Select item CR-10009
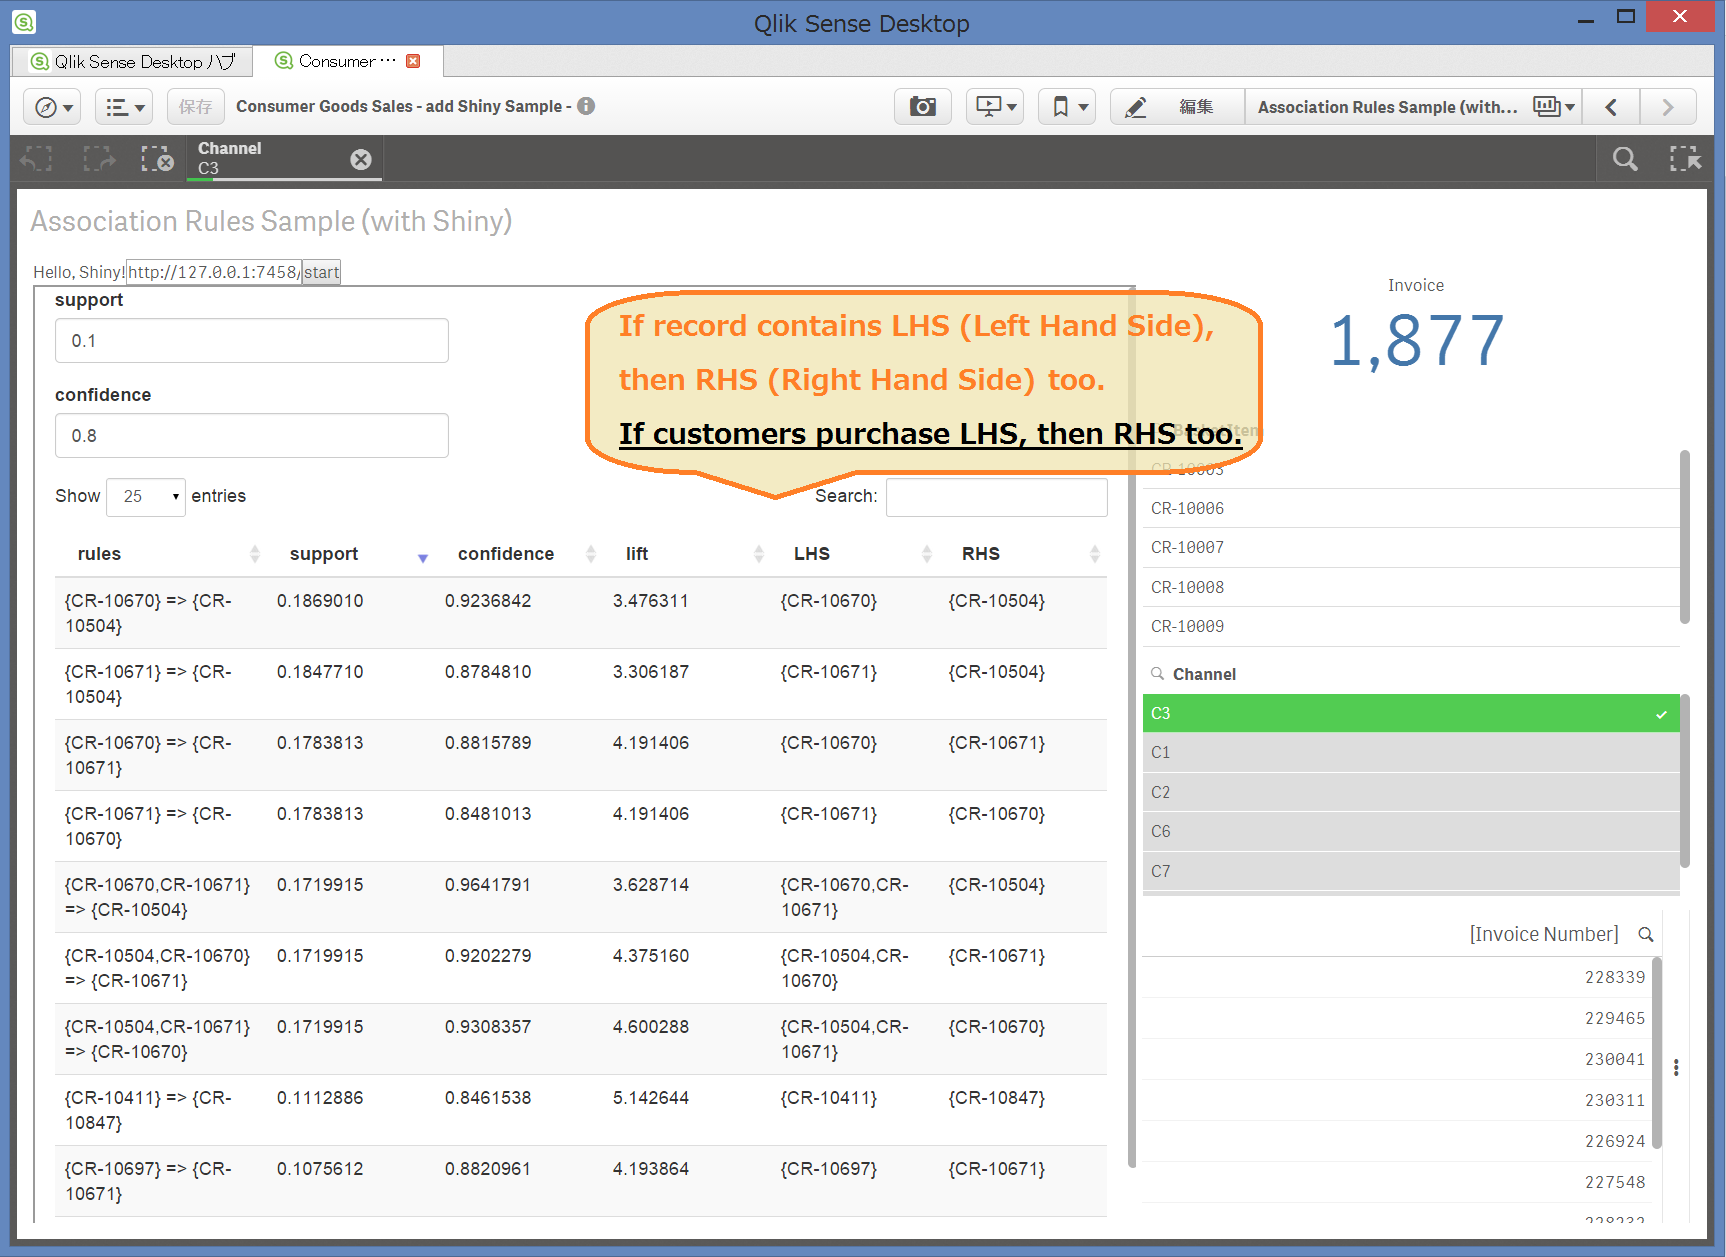The image size is (1726, 1257). [1411, 626]
